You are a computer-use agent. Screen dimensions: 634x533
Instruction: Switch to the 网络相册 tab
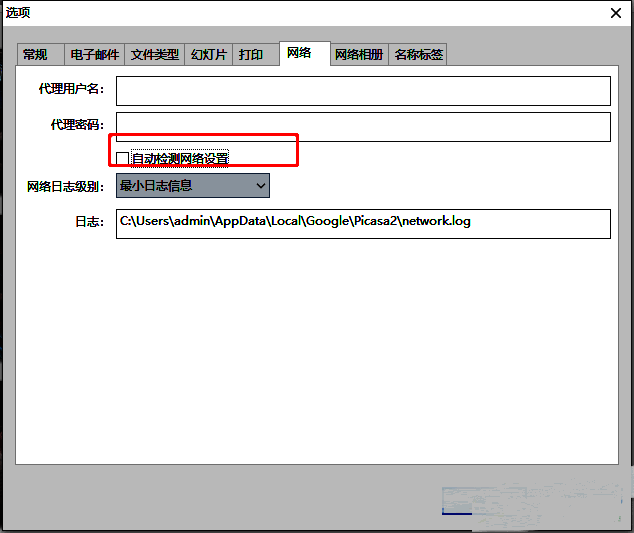(x=358, y=55)
